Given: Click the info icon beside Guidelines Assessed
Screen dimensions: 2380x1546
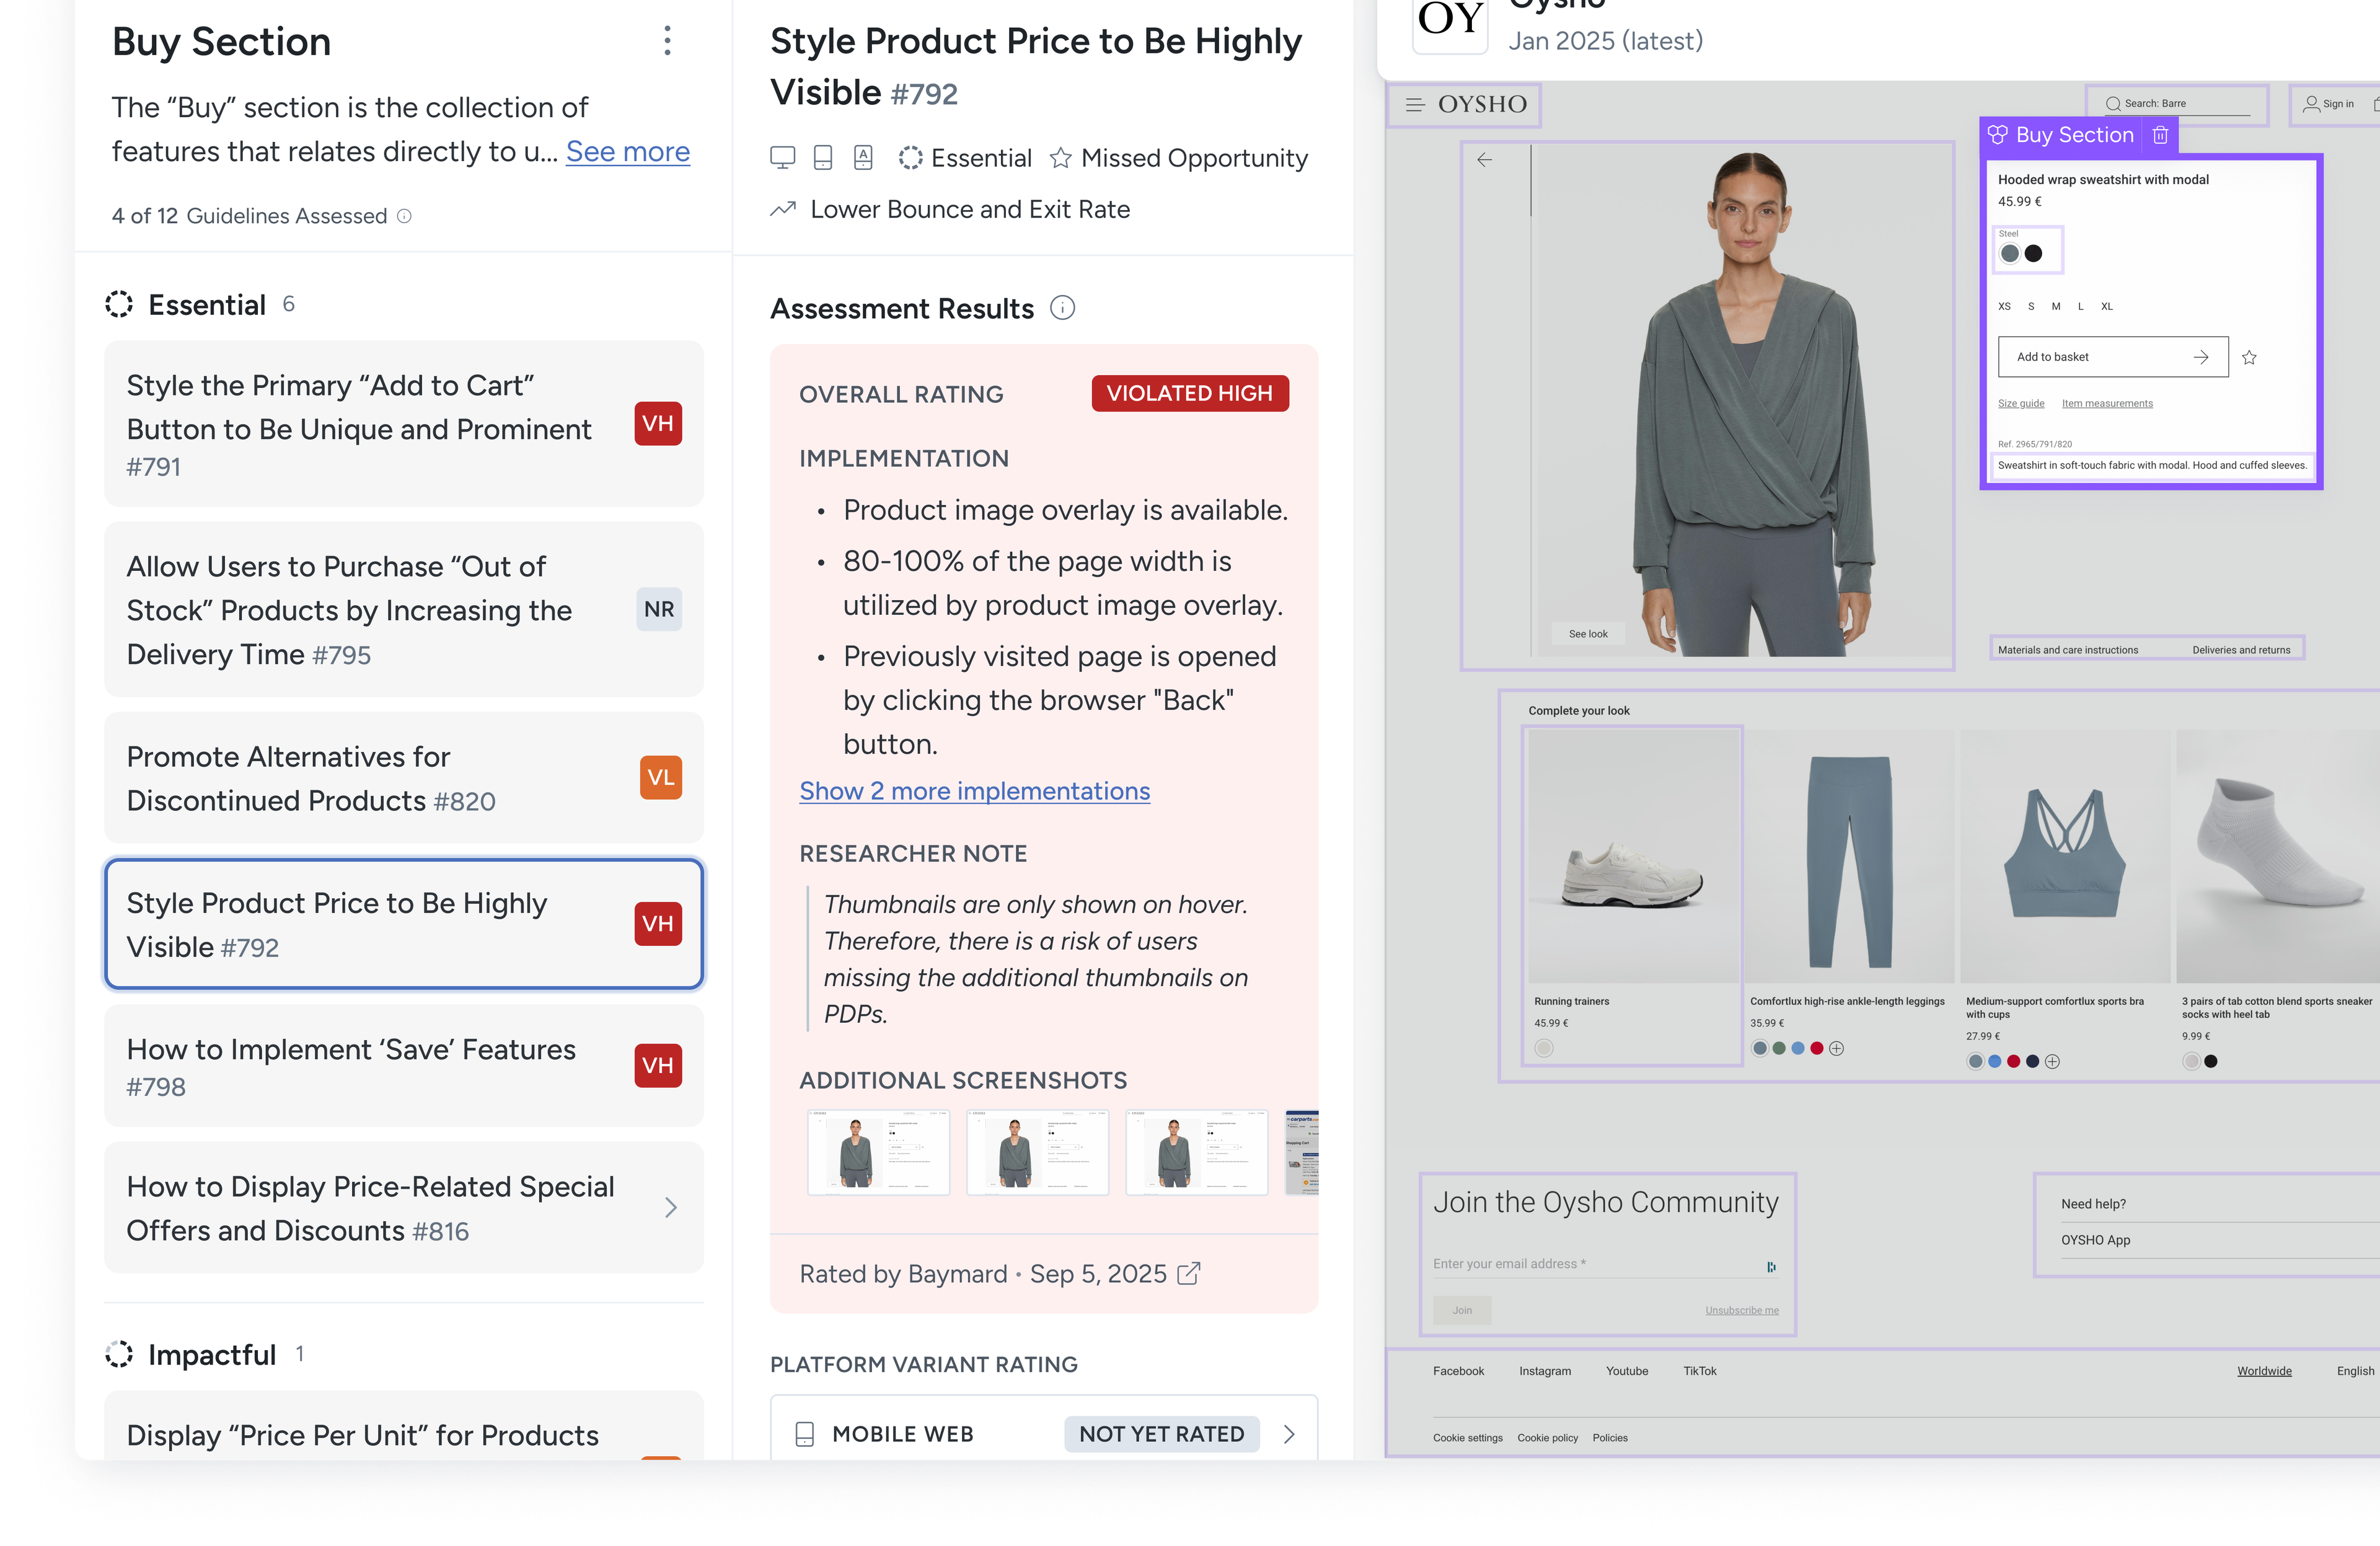Looking at the screenshot, I should 404,216.
